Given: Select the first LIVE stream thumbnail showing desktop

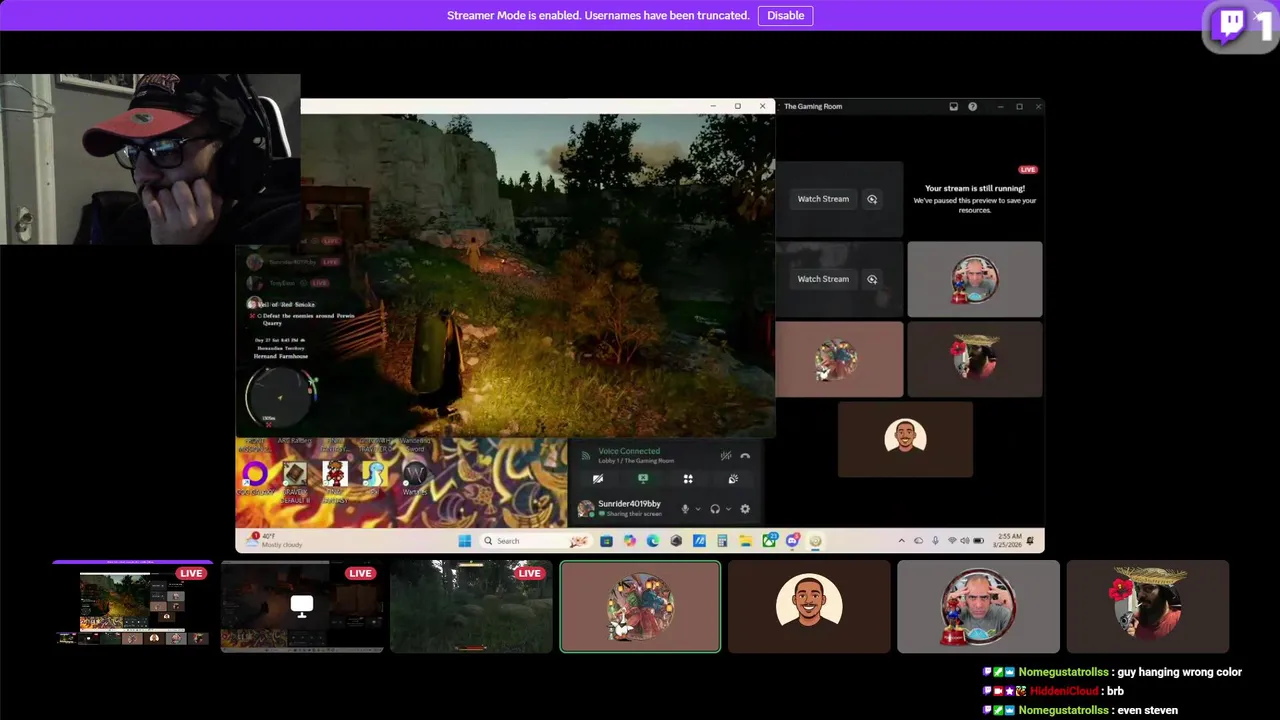Looking at the screenshot, I should click(132, 606).
